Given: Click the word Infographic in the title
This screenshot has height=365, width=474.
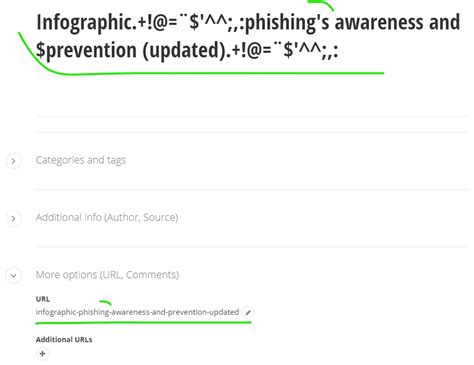Looking at the screenshot, I should pos(84,22).
